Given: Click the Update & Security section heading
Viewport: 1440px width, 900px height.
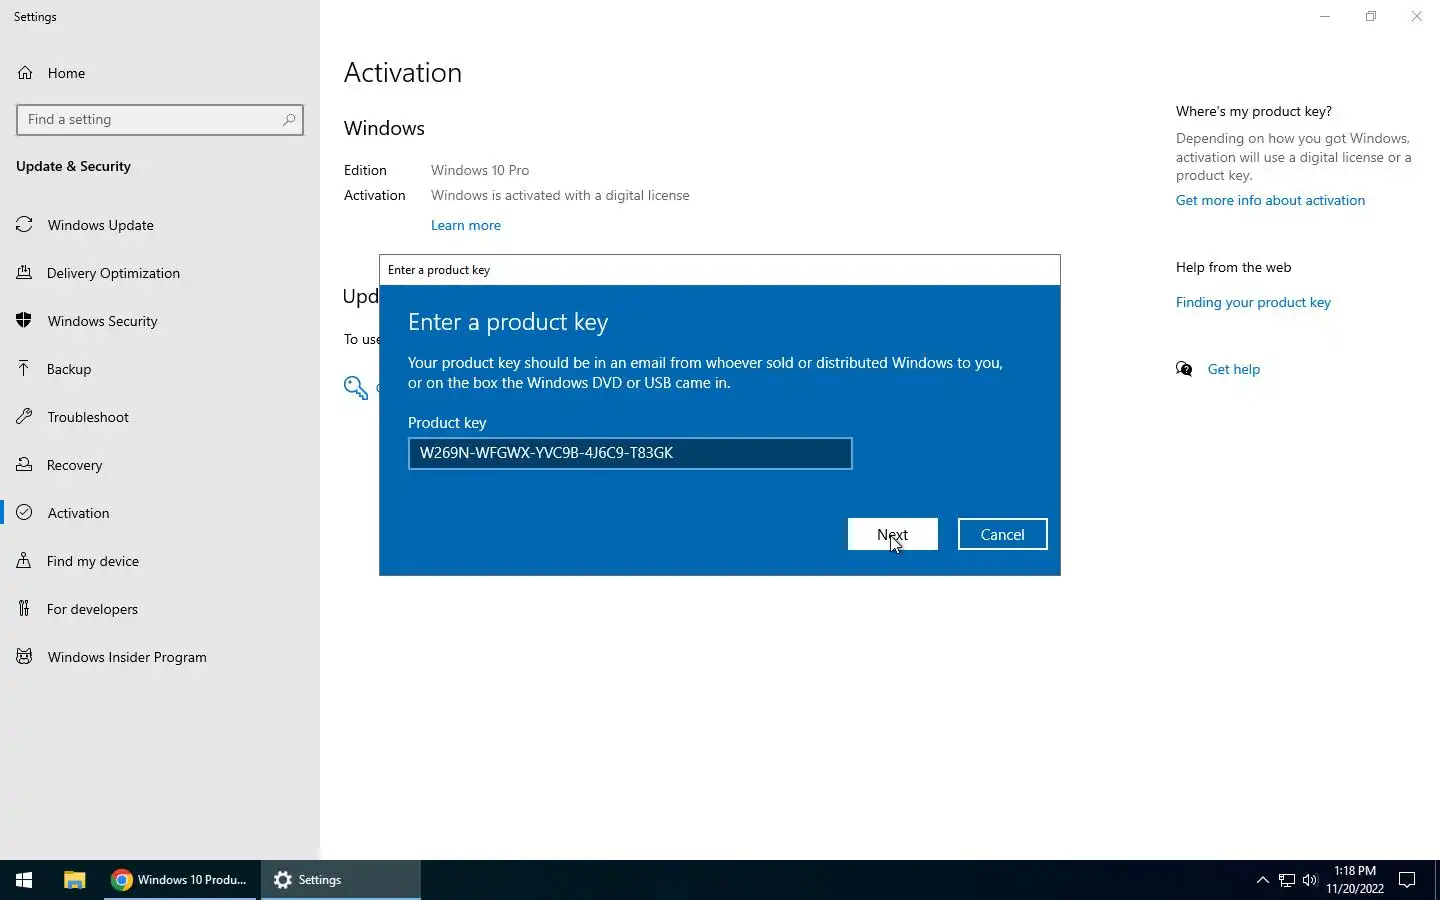Looking at the screenshot, I should pos(74,166).
